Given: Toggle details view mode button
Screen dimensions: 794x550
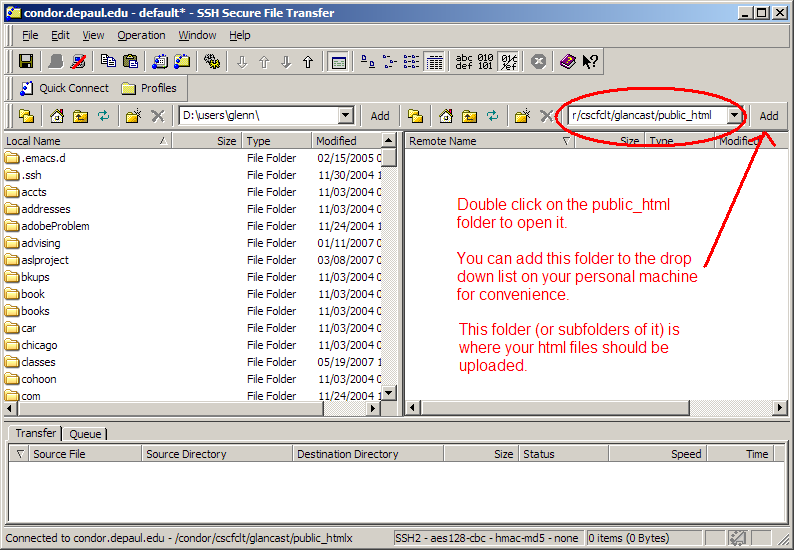Looking at the screenshot, I should point(434,62).
